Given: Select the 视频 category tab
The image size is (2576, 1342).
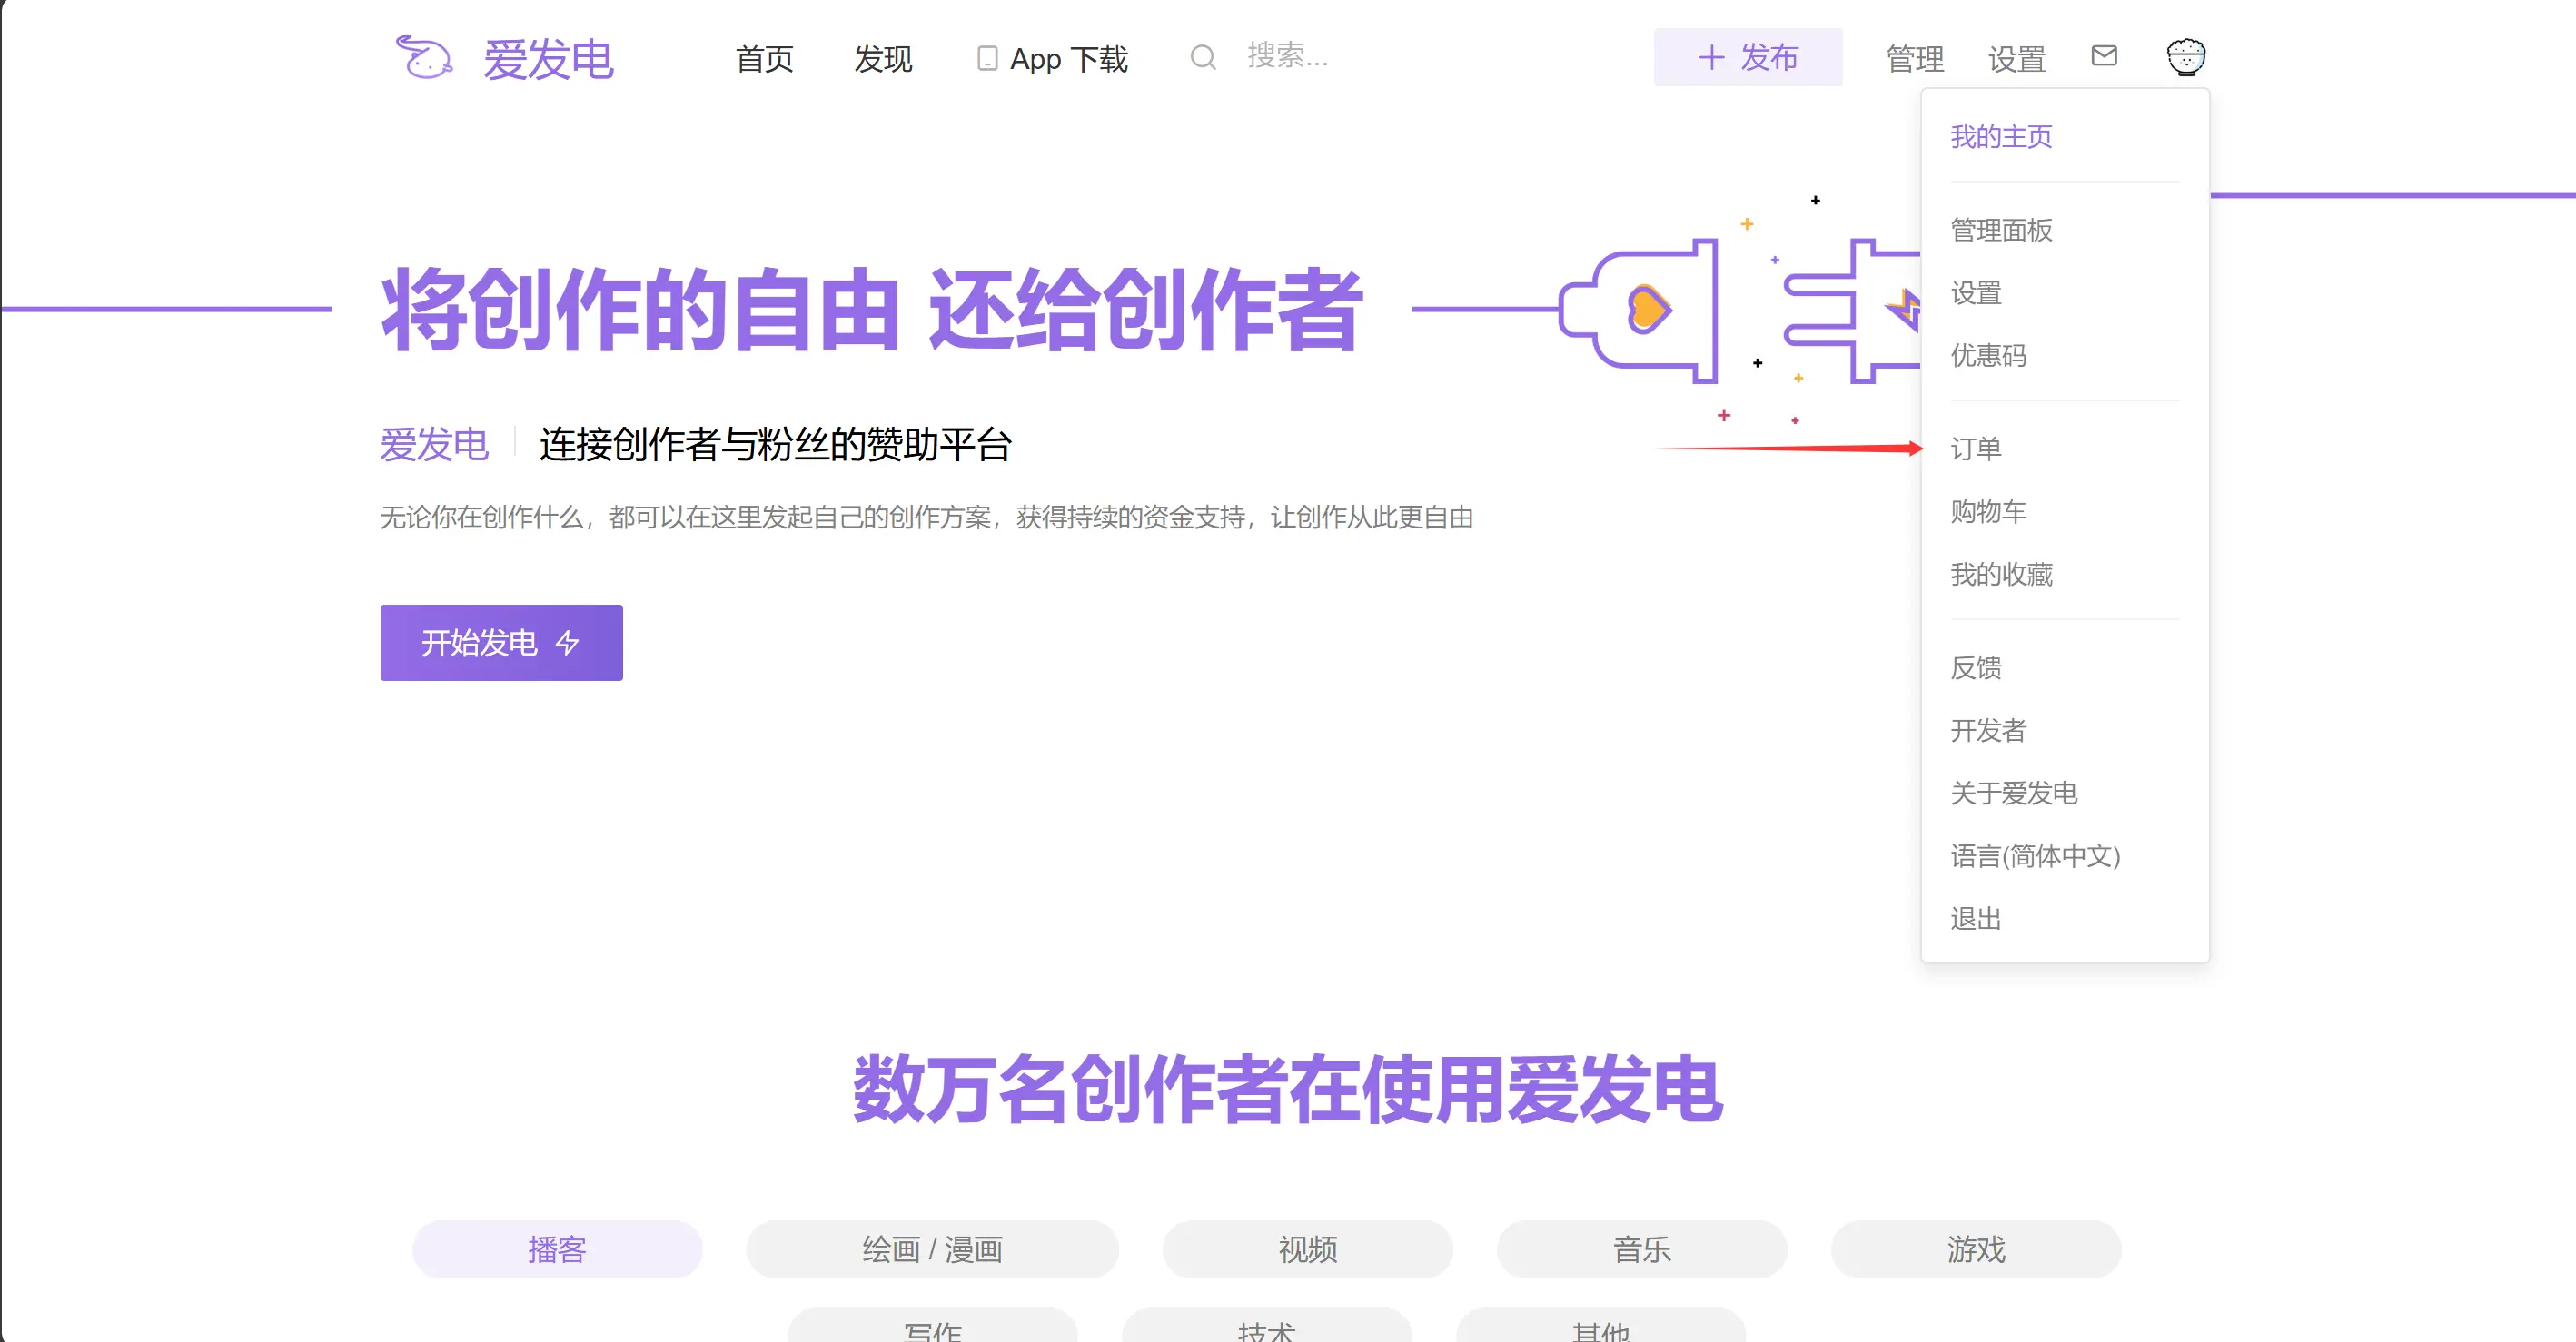Looking at the screenshot, I should 1307,1249.
